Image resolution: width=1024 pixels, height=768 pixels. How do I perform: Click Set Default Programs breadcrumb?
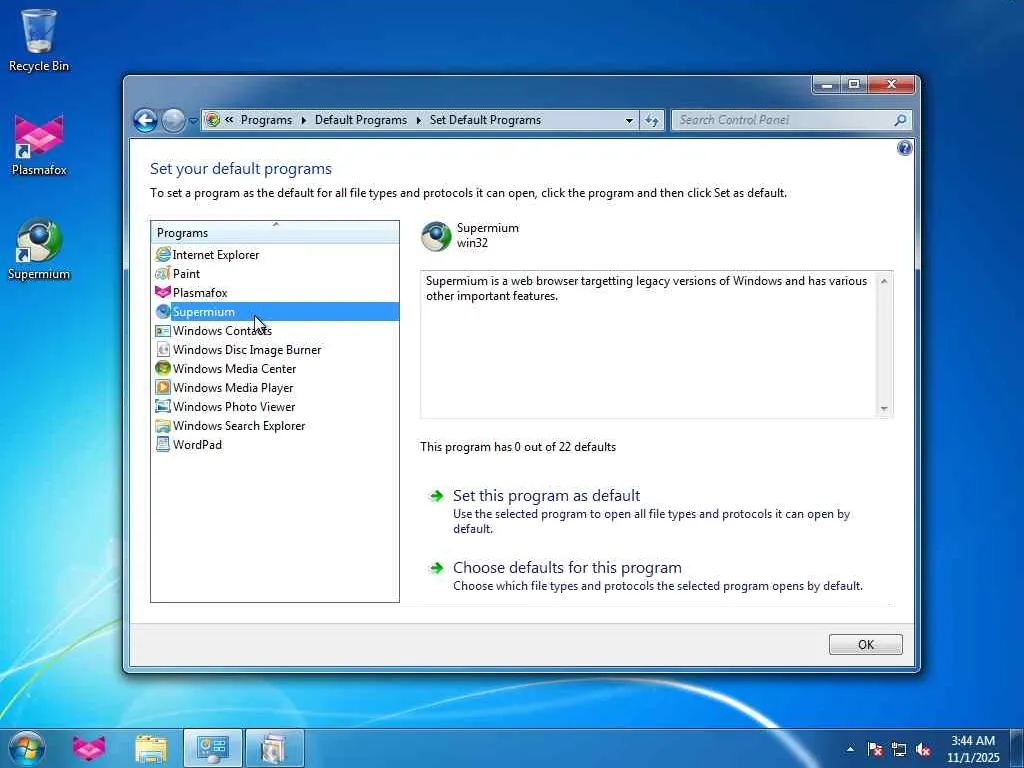click(485, 120)
